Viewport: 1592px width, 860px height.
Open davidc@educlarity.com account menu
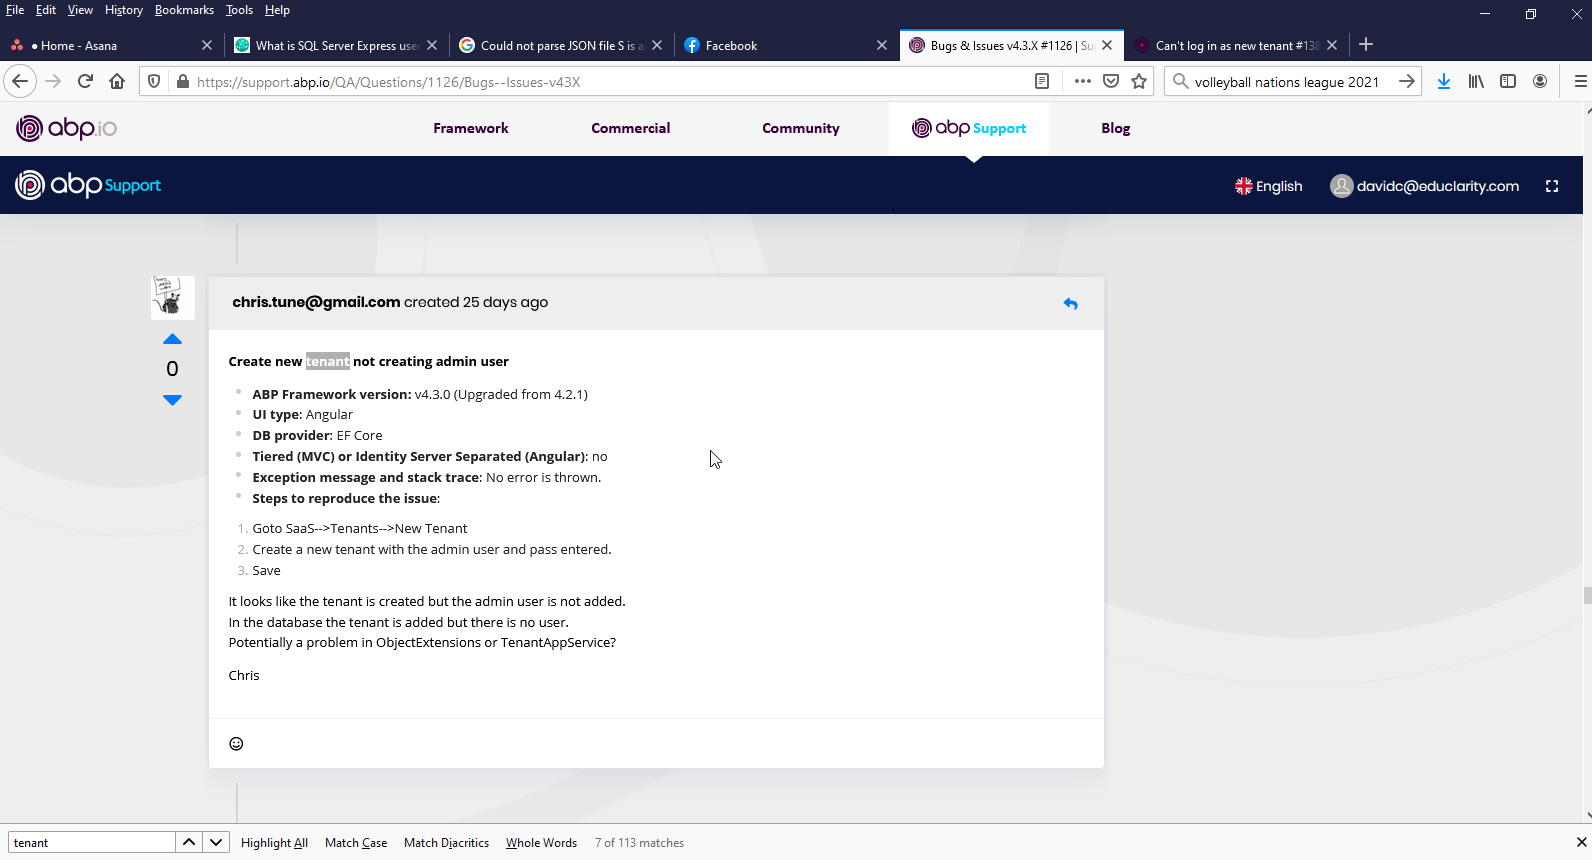coord(1424,186)
